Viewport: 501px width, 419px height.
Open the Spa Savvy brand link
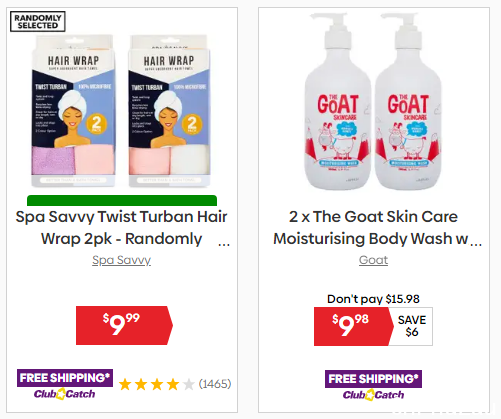[x=121, y=260]
